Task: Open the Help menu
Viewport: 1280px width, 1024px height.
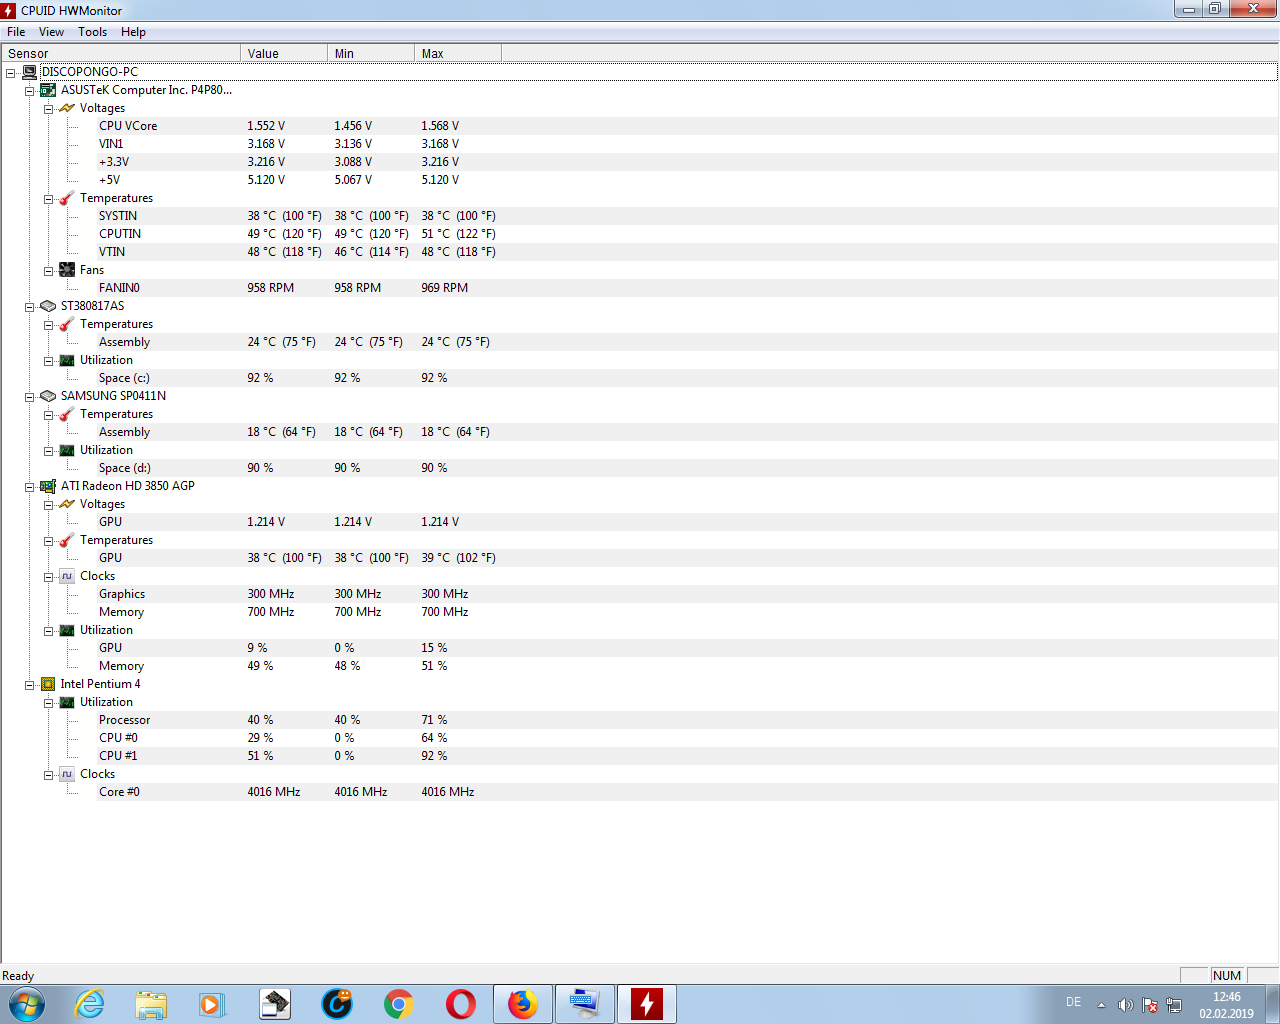Action: [133, 32]
